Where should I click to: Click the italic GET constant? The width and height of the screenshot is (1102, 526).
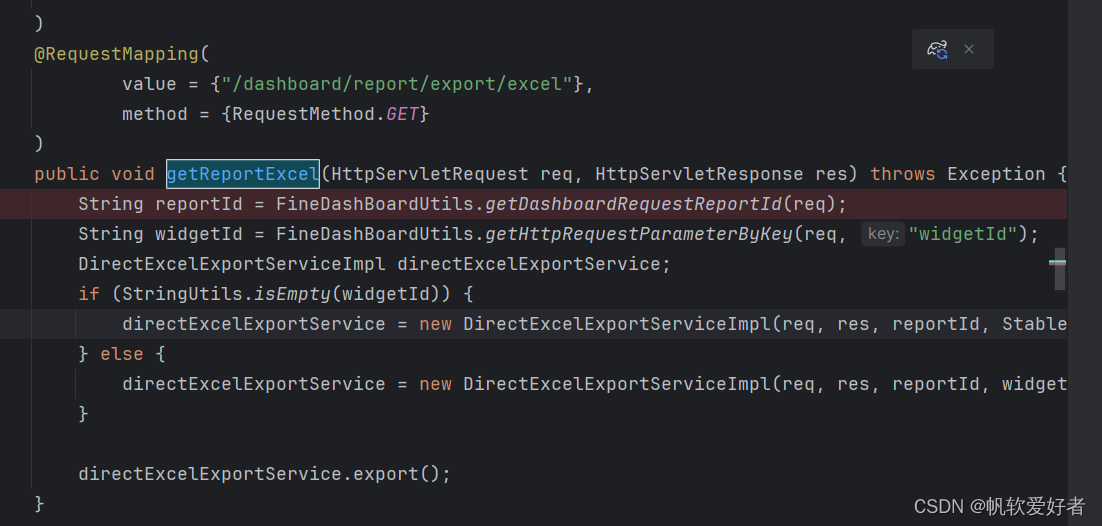(402, 114)
